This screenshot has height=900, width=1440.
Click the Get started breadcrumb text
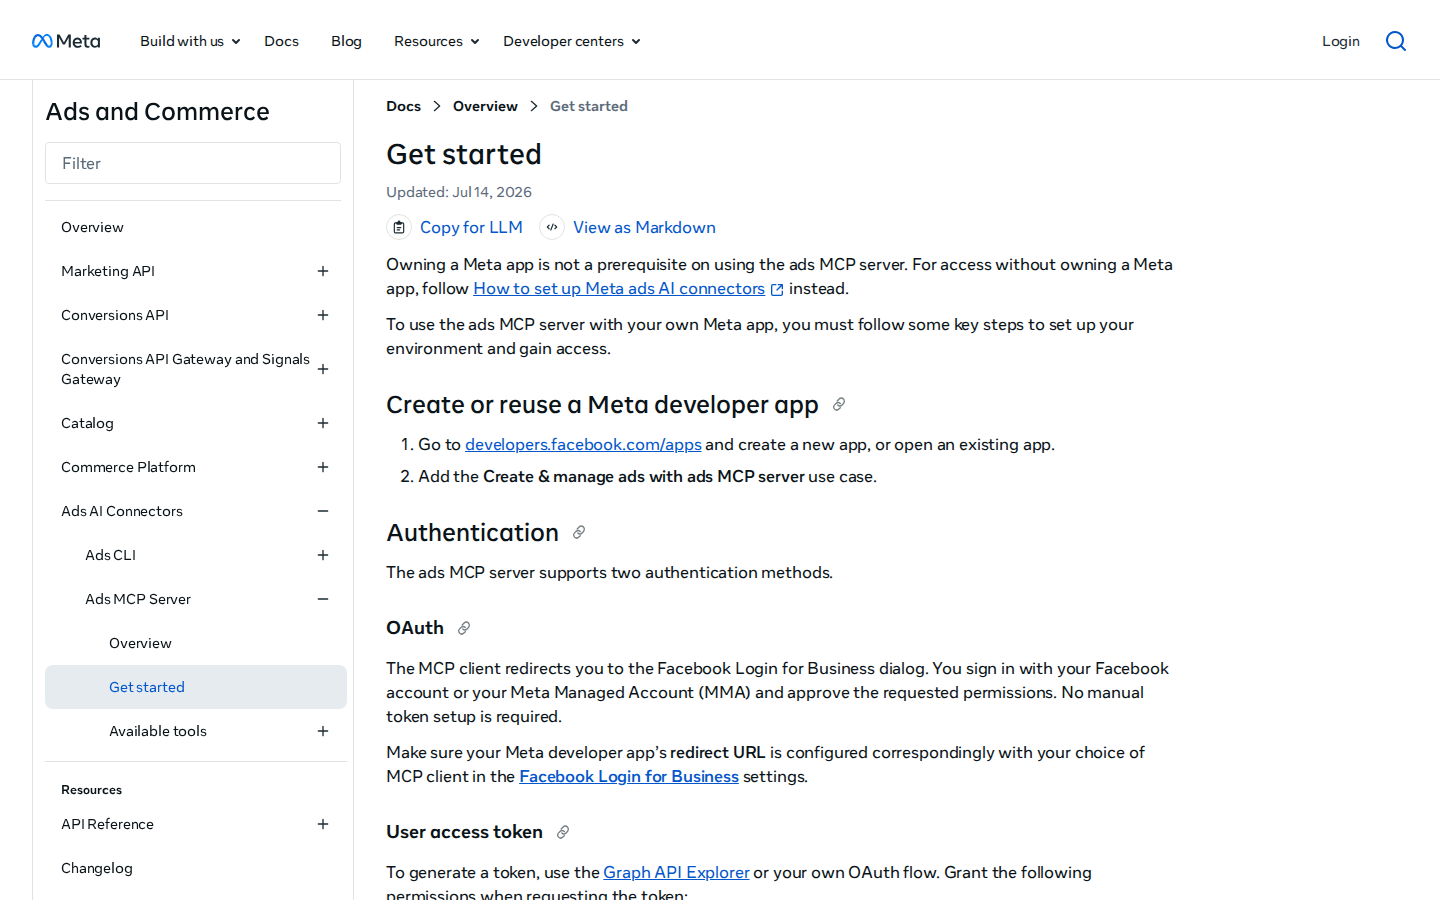(589, 106)
